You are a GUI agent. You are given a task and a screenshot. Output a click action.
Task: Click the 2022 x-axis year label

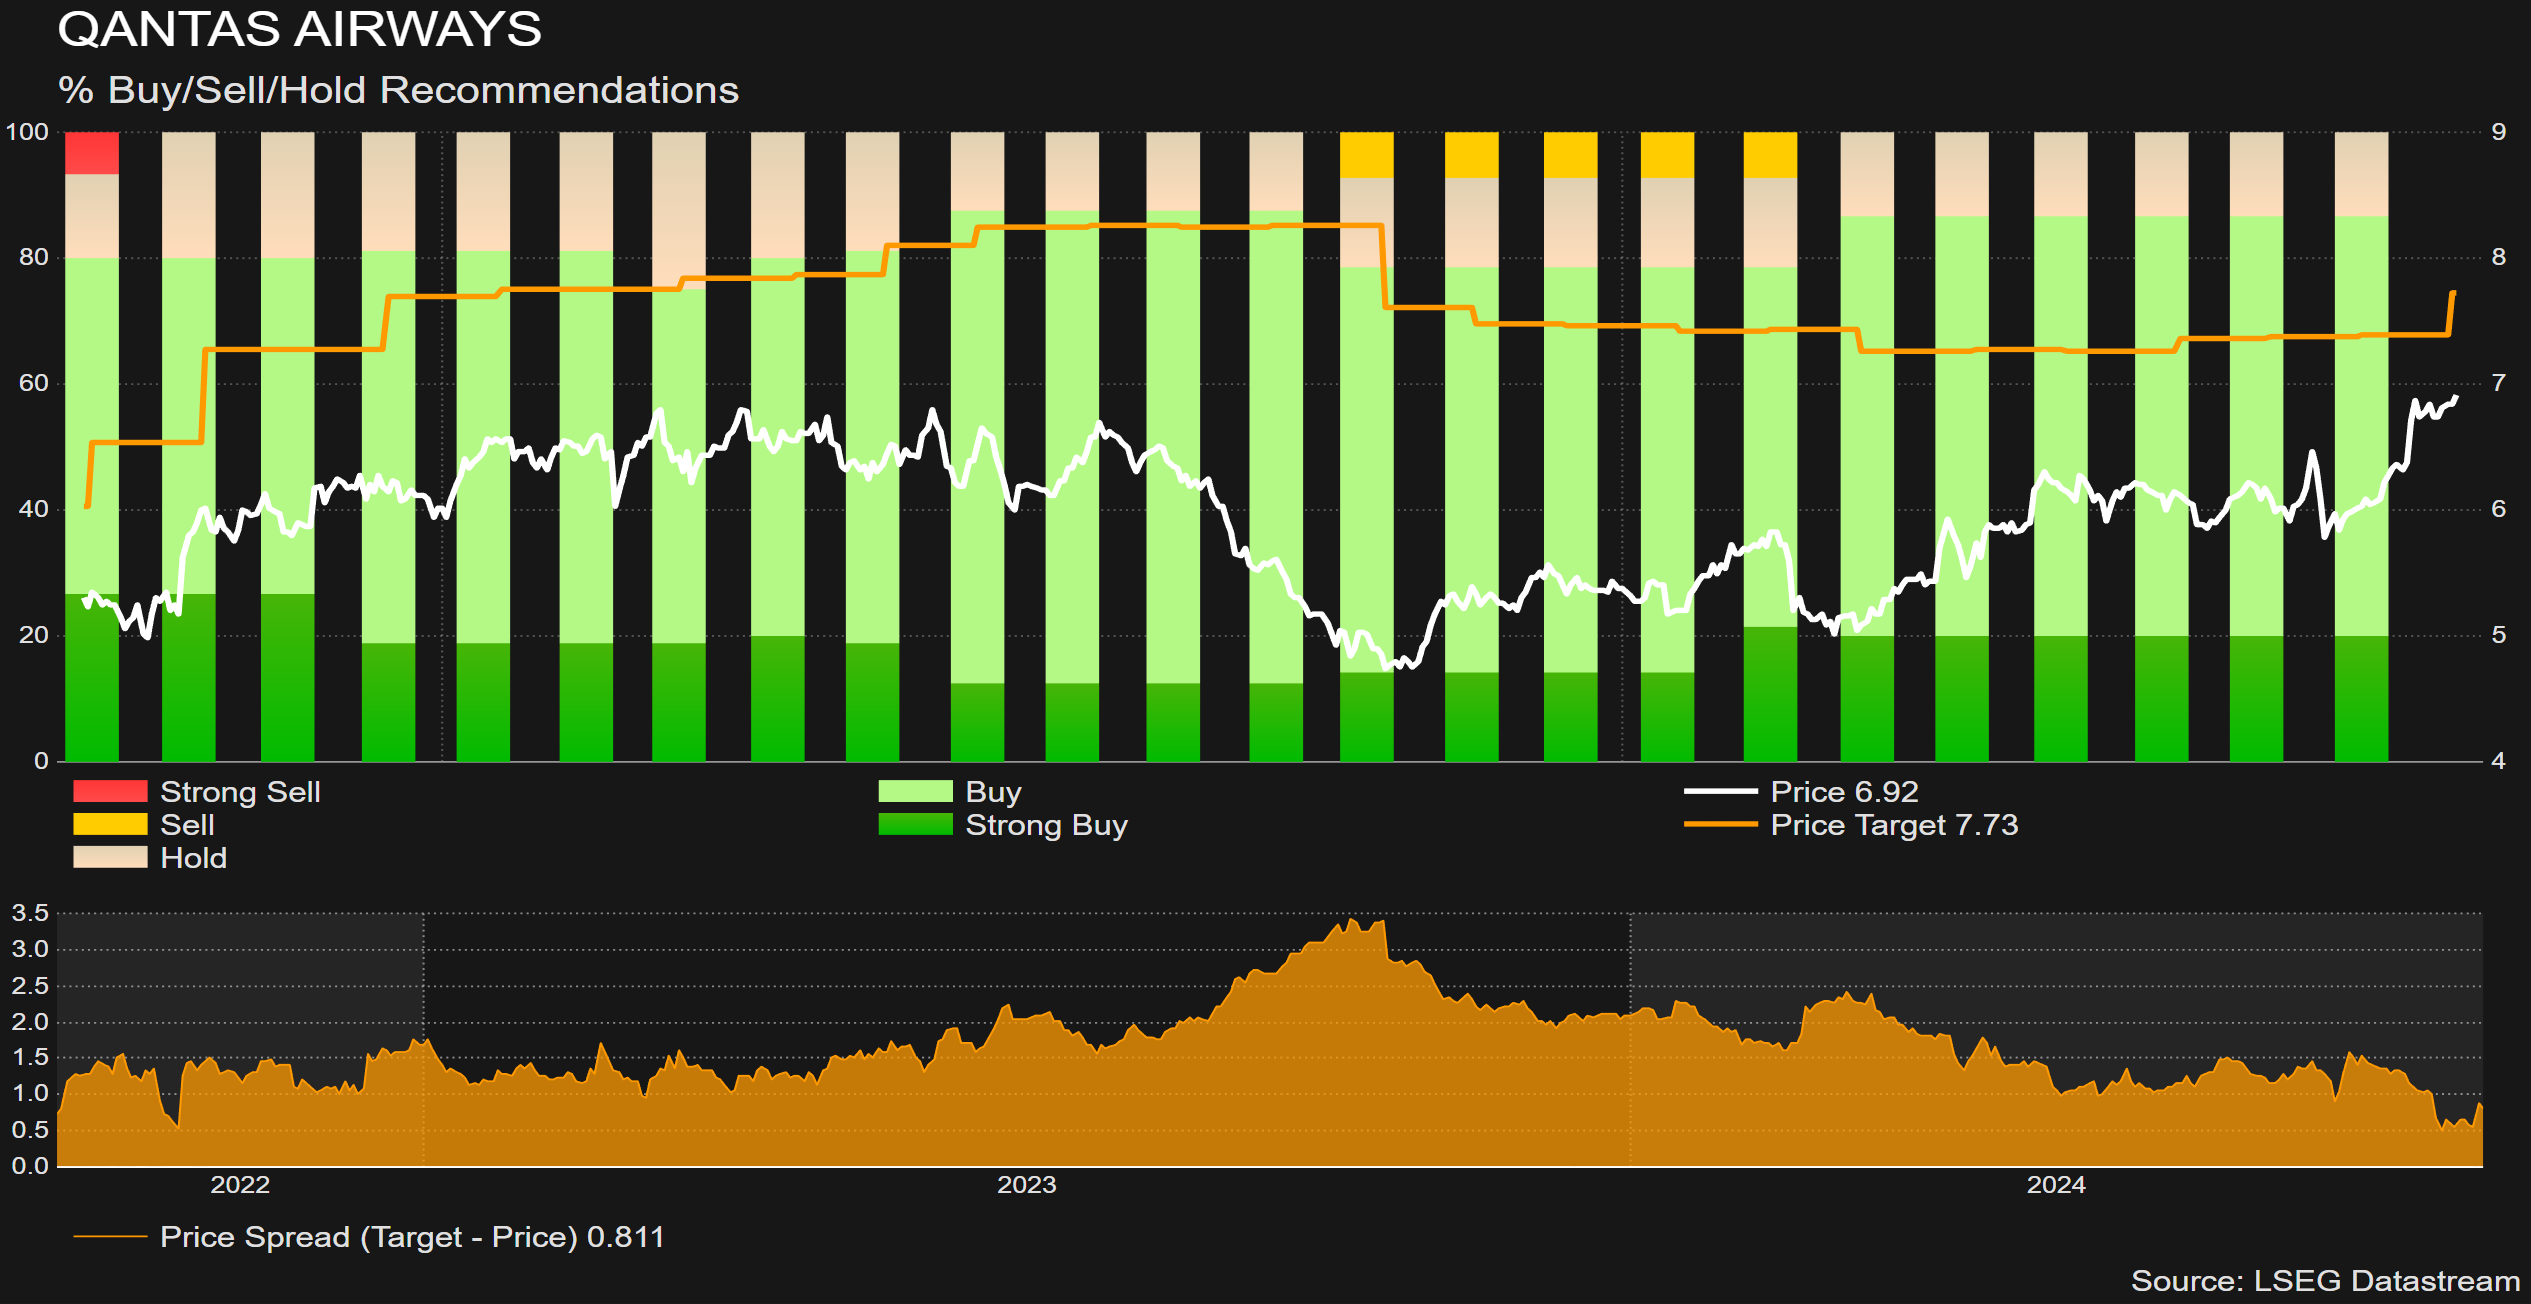pos(240,1185)
